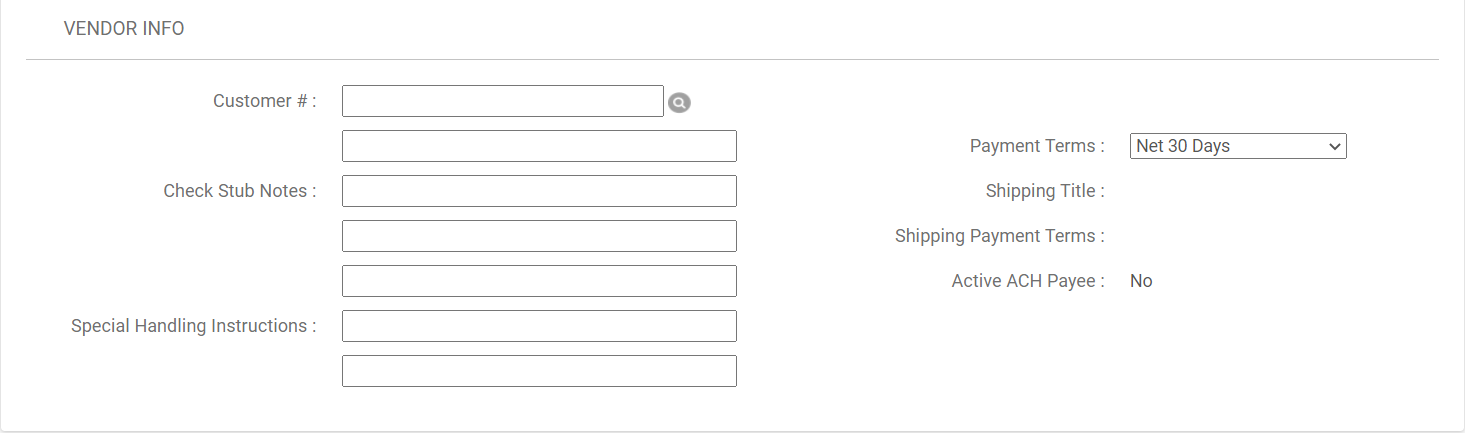Click the VENDOR INFO section heading

tap(124, 29)
